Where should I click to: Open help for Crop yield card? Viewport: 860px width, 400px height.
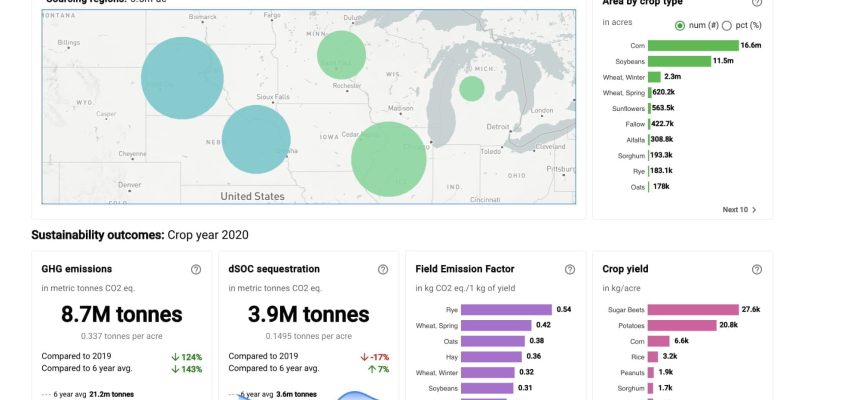coord(757,269)
